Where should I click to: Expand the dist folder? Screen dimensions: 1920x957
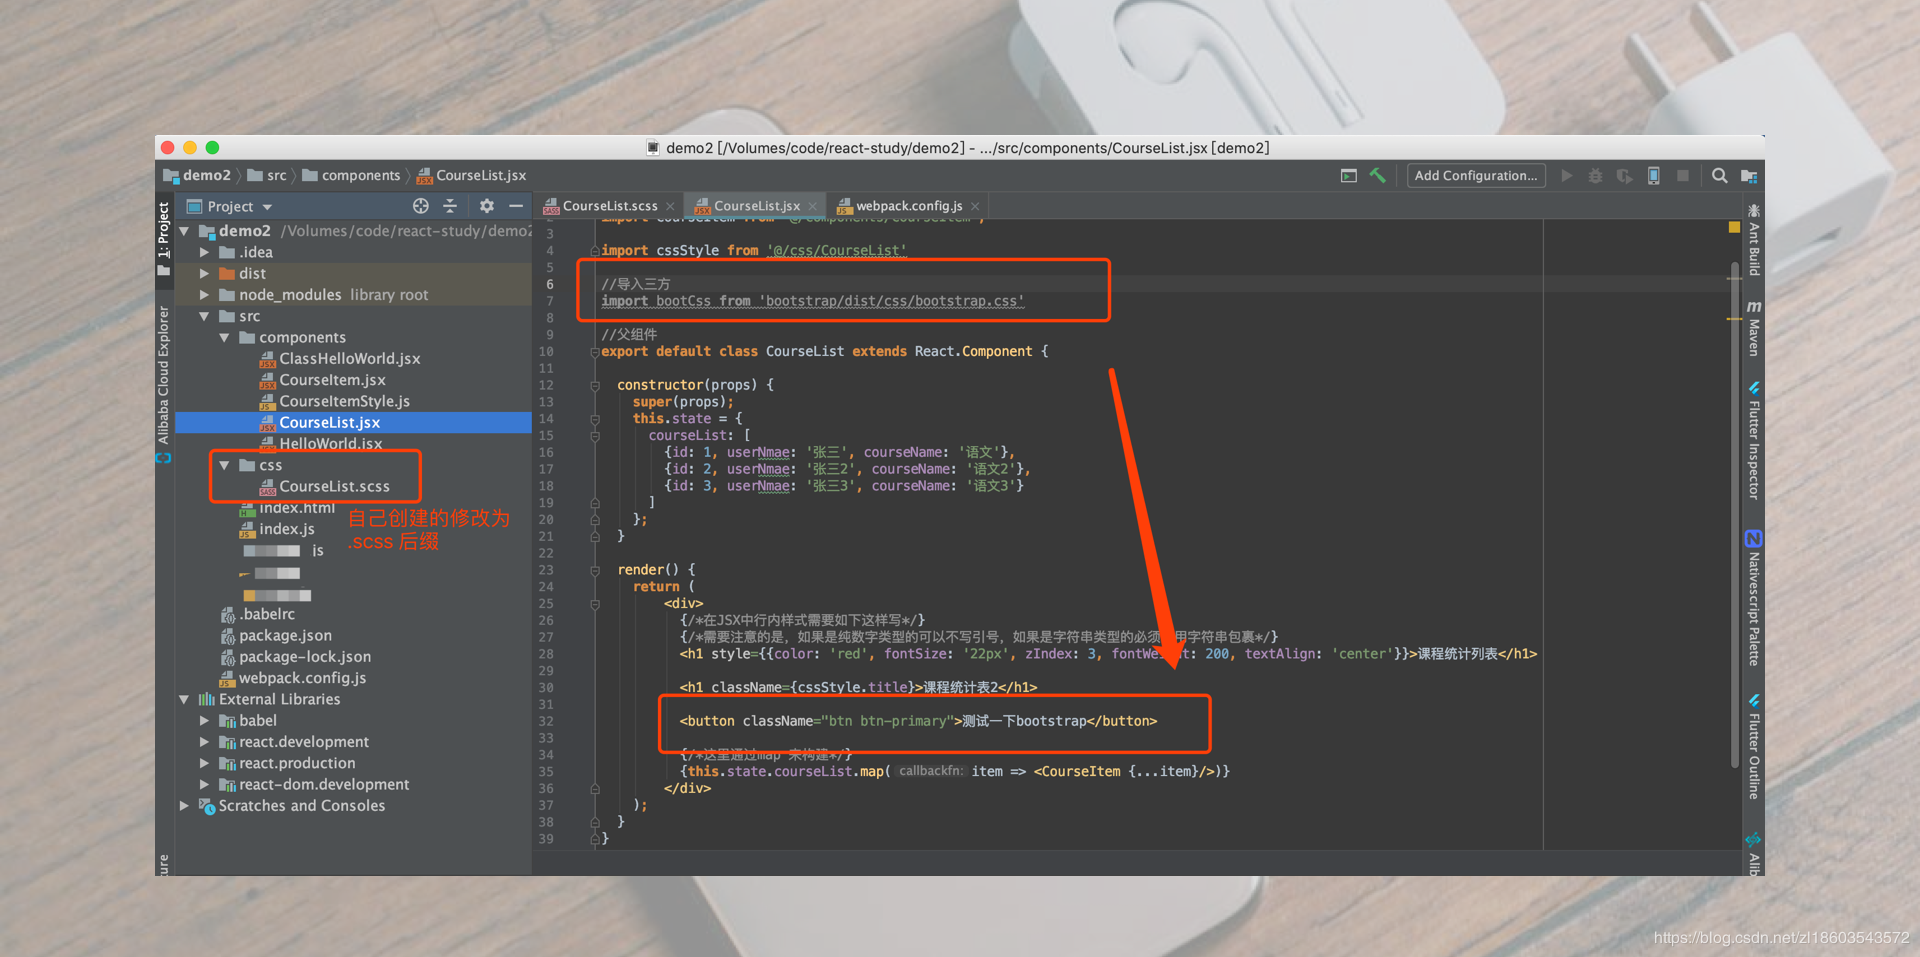pyautogui.click(x=204, y=274)
